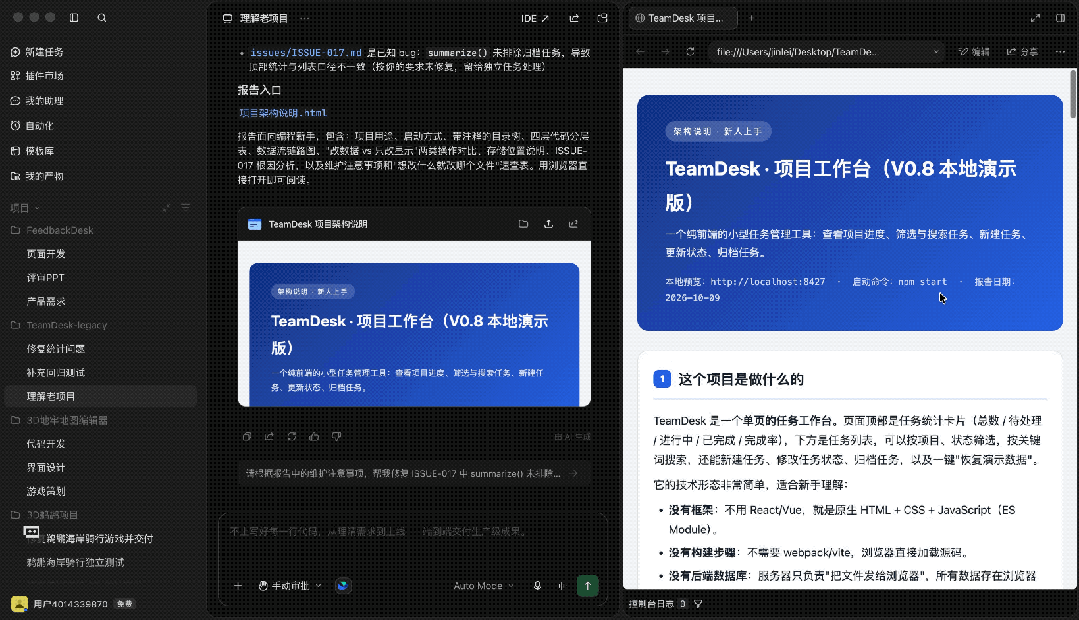Click the 编辑 button in preview toolbar

coord(974,52)
